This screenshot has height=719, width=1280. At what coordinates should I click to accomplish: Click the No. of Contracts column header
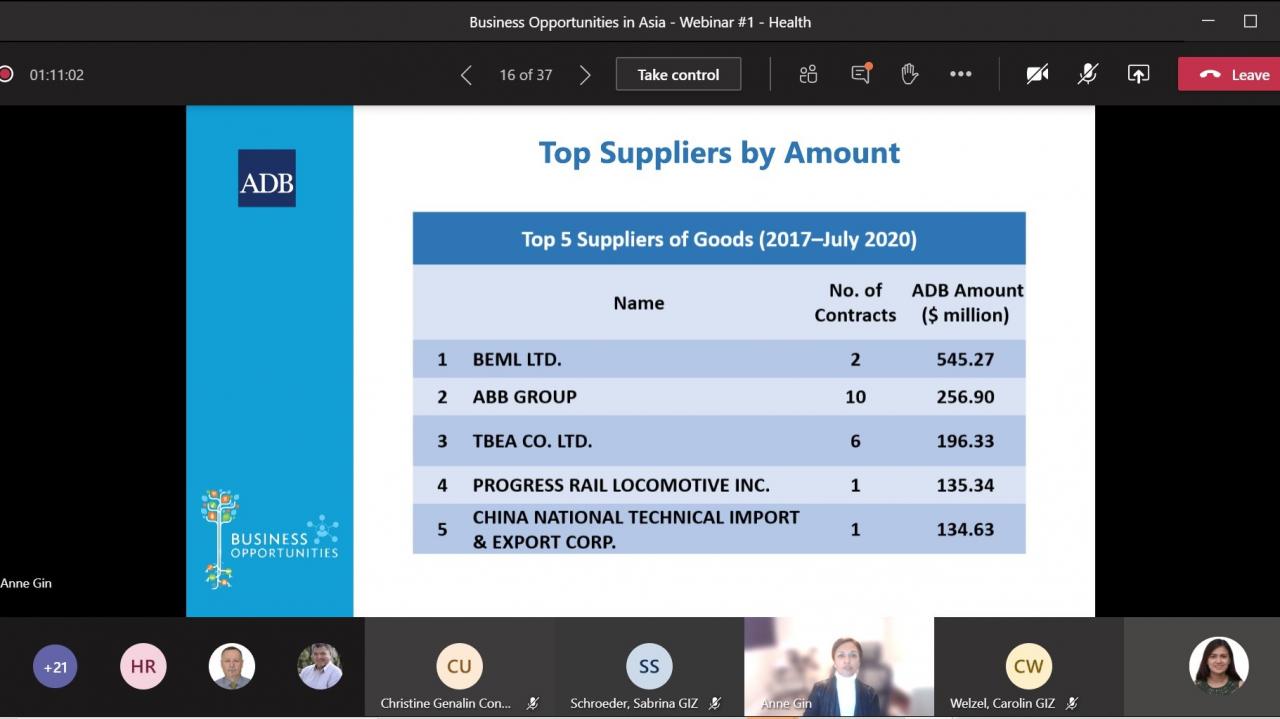(855, 302)
